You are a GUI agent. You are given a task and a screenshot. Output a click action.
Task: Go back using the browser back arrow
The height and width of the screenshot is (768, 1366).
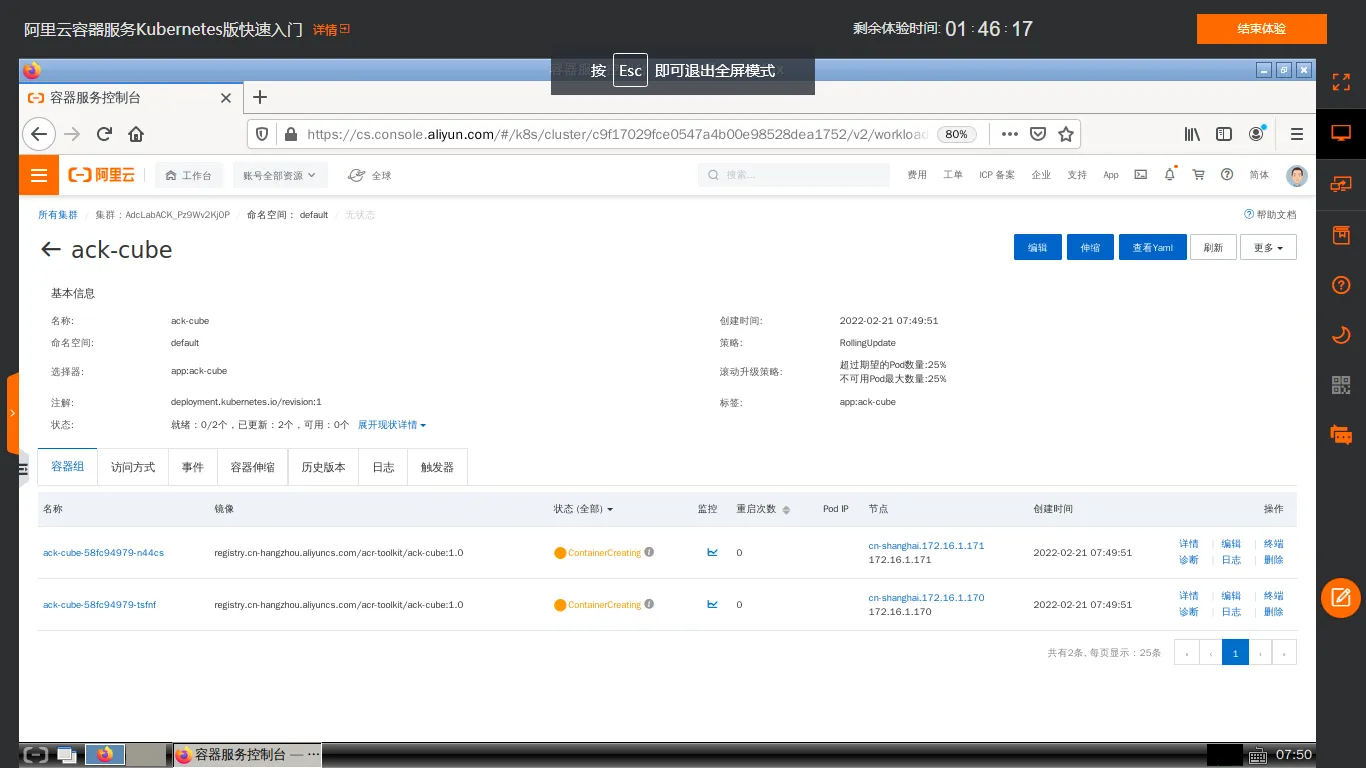coord(38,134)
